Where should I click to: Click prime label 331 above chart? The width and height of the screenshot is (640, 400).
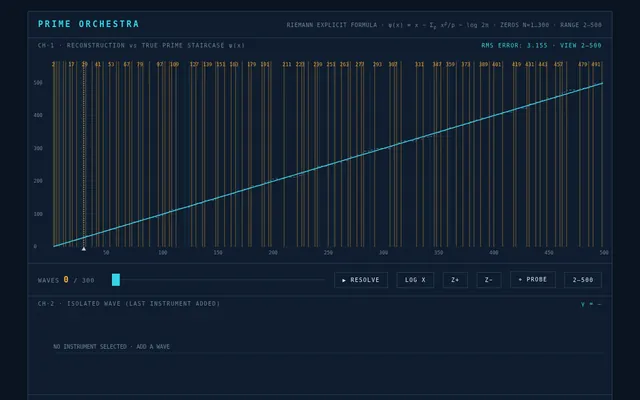point(419,64)
